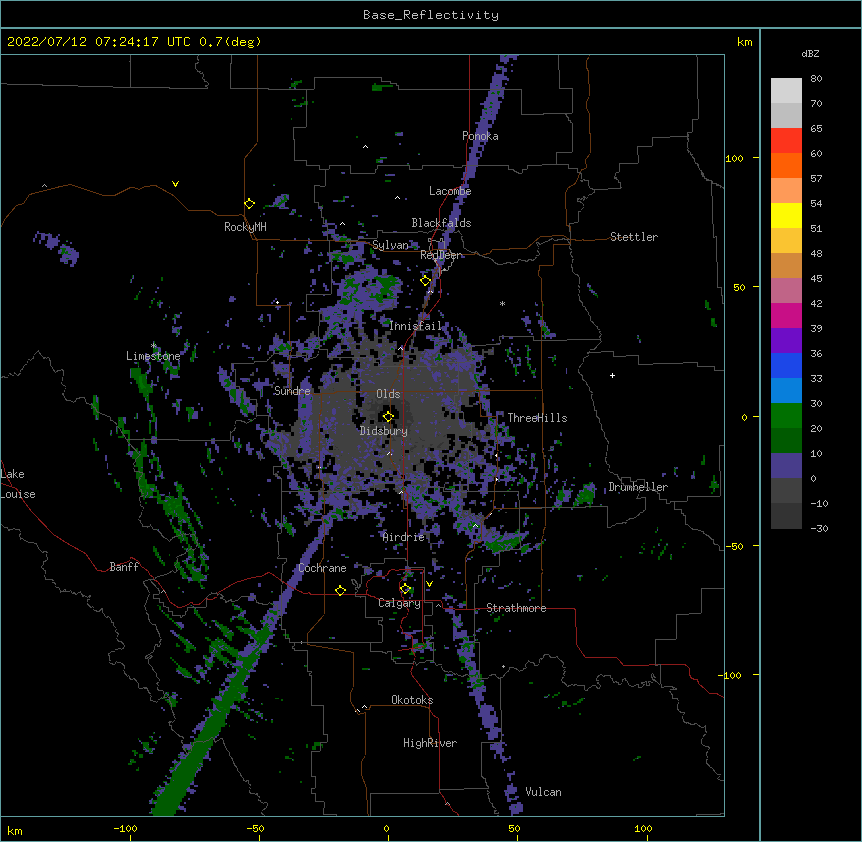Select the vertical-axis -100 km tick label

point(731,675)
